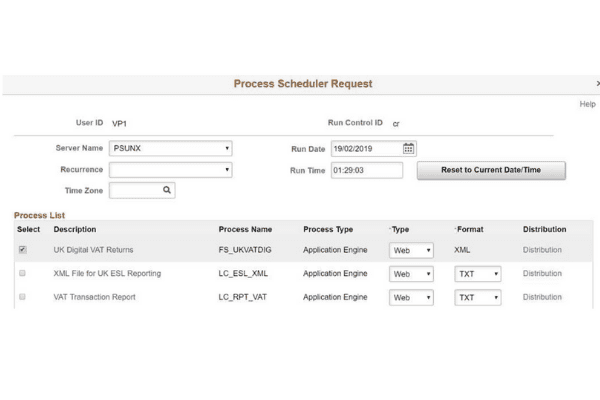The height and width of the screenshot is (400, 600).
Task: Click the Select column header
Action: pyautogui.click(x=28, y=229)
